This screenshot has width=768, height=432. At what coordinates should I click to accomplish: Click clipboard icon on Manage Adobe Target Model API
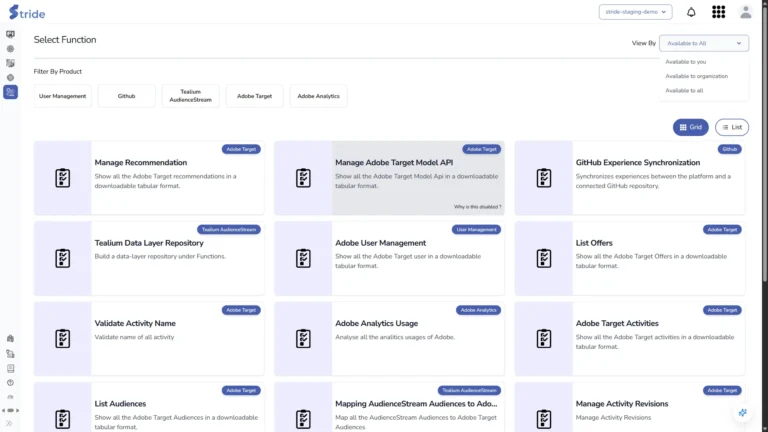pyautogui.click(x=303, y=178)
